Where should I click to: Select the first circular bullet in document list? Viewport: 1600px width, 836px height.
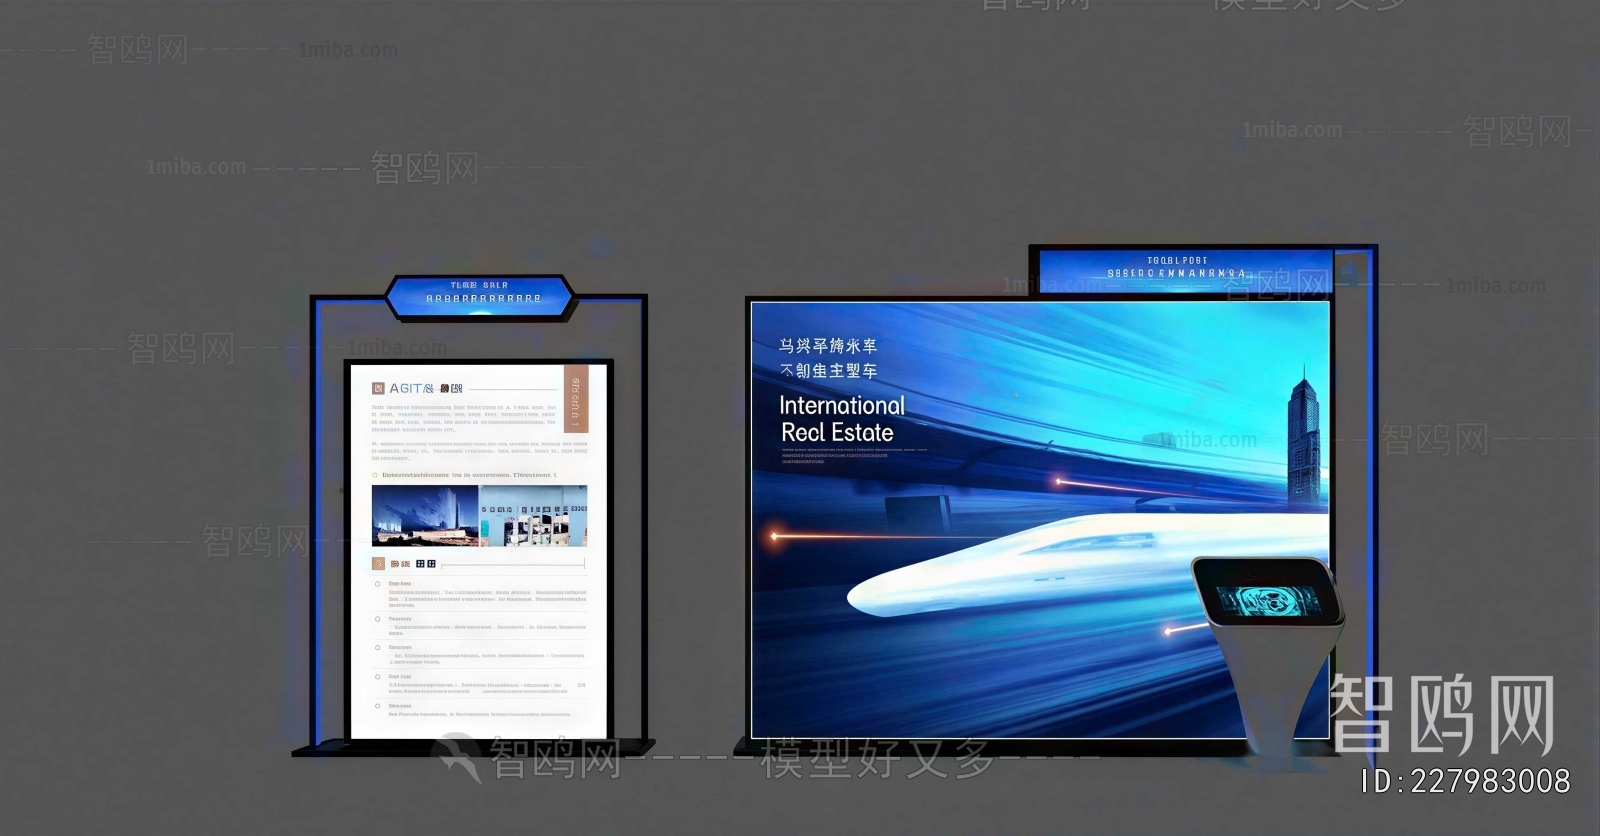[378, 584]
